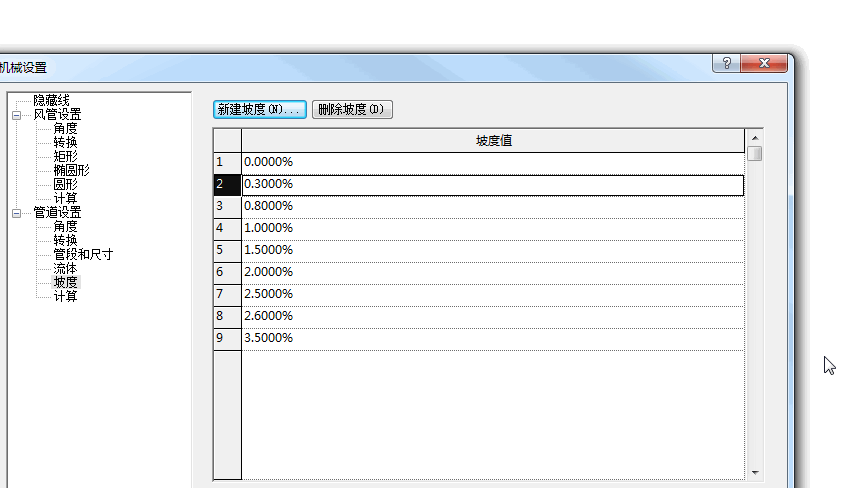Collapse the 风管设置 tree node
Image resolution: width=842 pixels, height=488 pixels.
(x=17, y=115)
